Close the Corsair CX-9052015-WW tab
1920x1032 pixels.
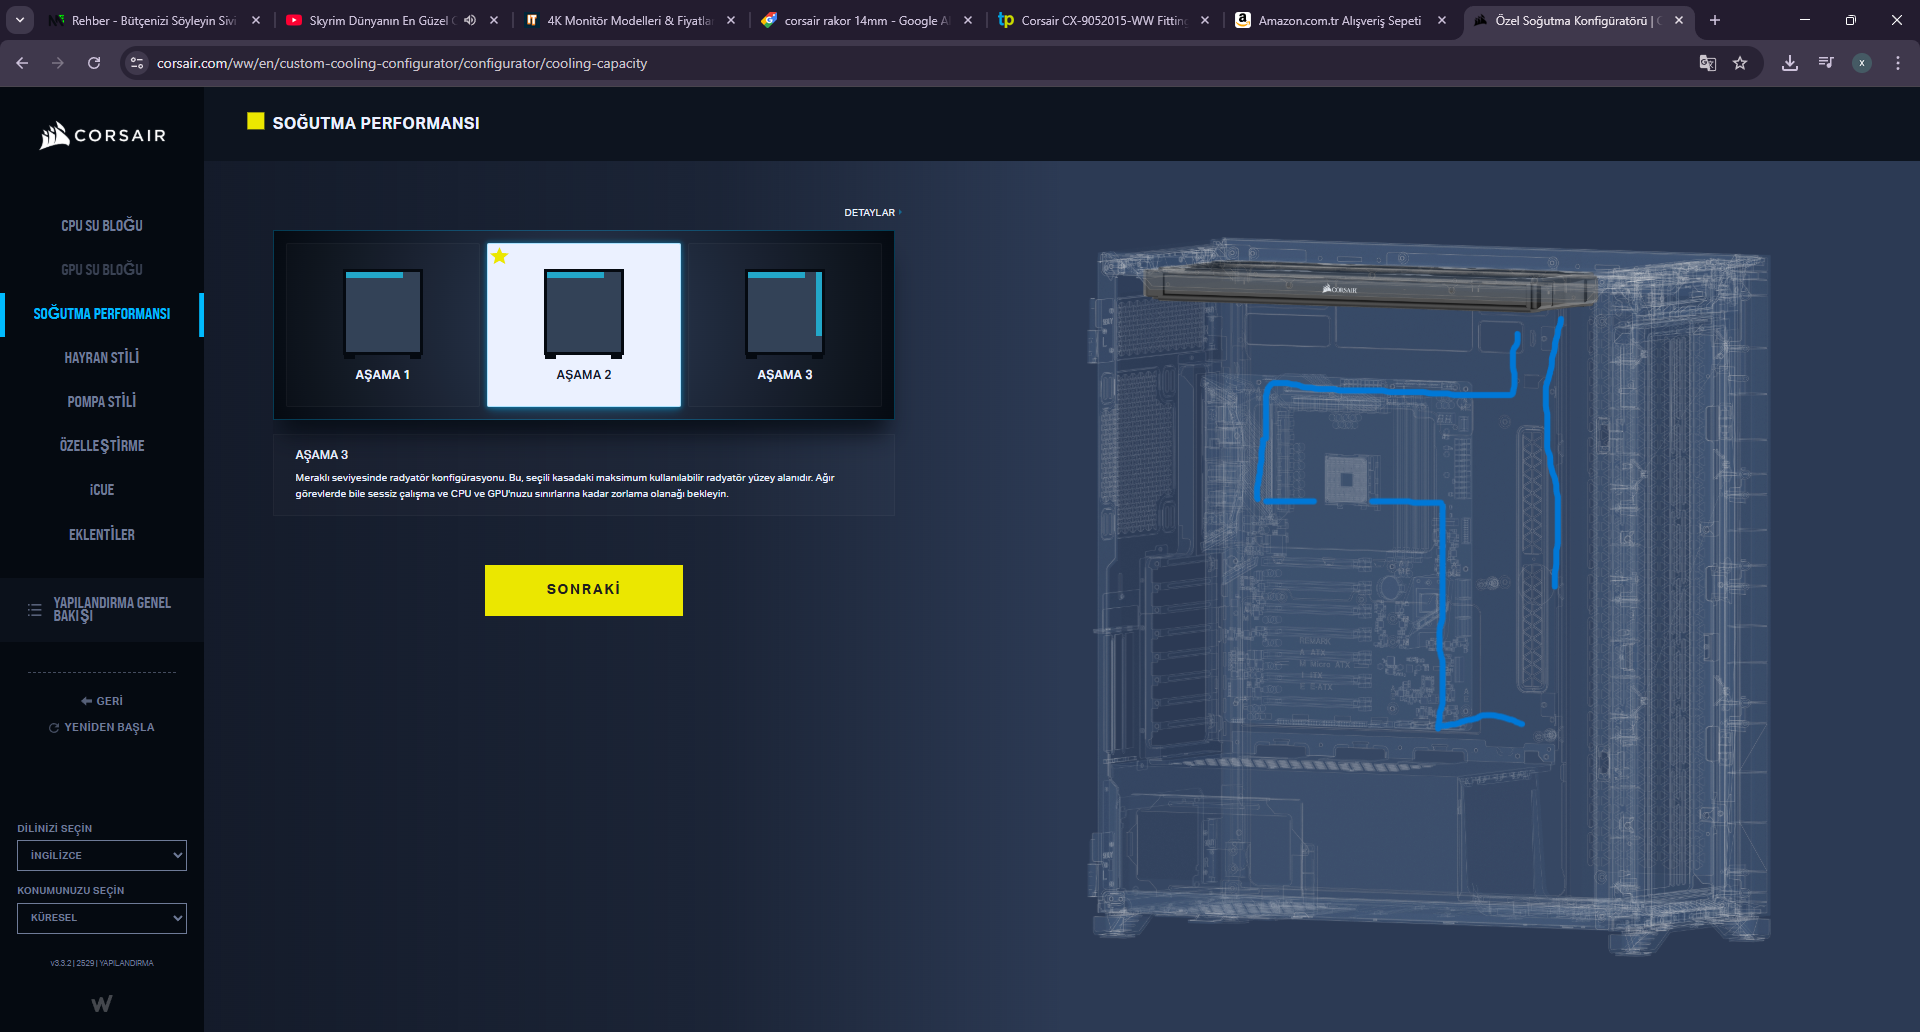[1205, 20]
